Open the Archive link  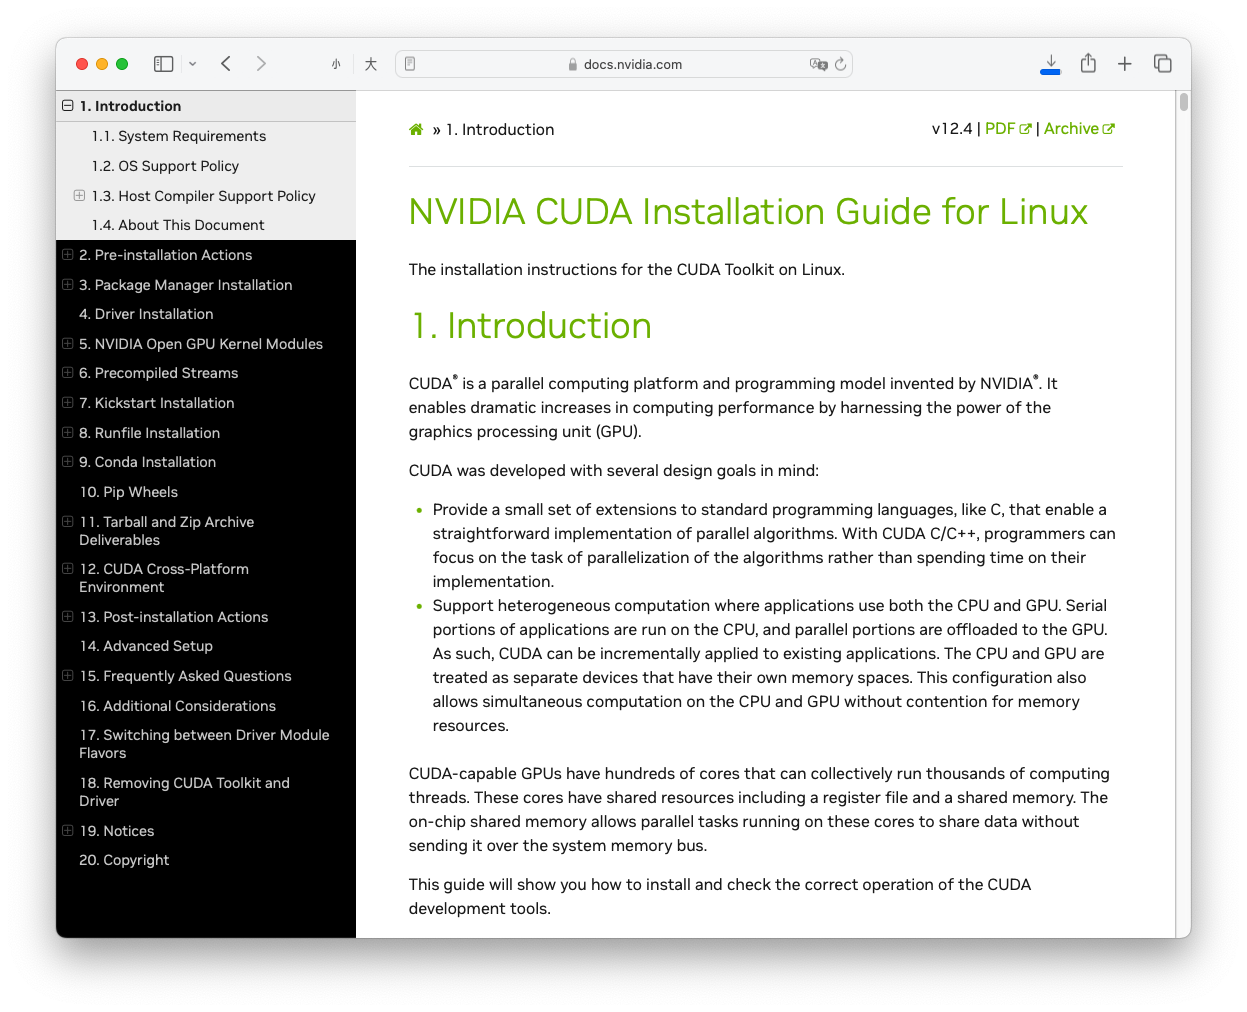click(1079, 129)
